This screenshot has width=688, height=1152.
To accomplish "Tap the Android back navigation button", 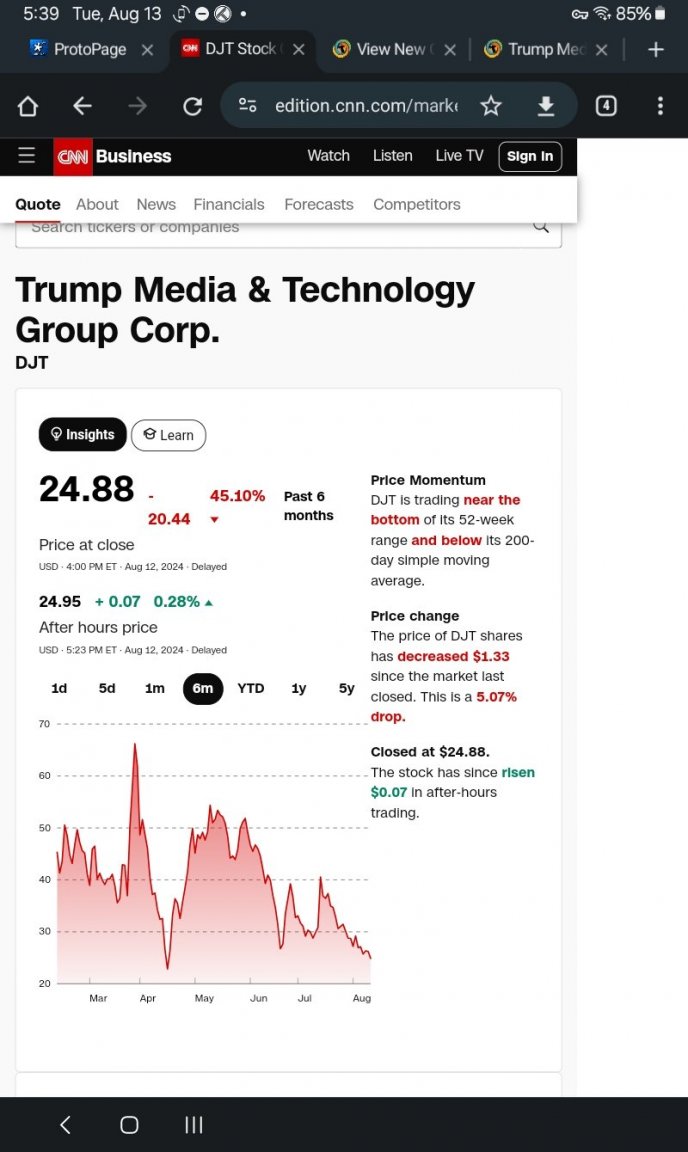I will (x=65, y=1124).
